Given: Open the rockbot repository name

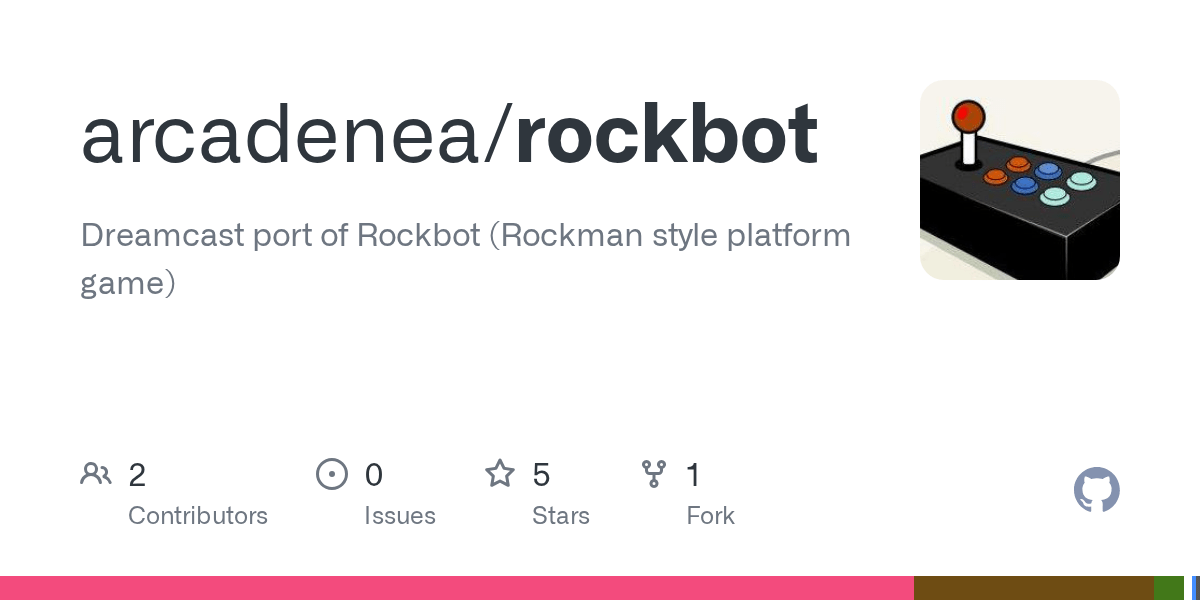Looking at the screenshot, I should 667,135.
